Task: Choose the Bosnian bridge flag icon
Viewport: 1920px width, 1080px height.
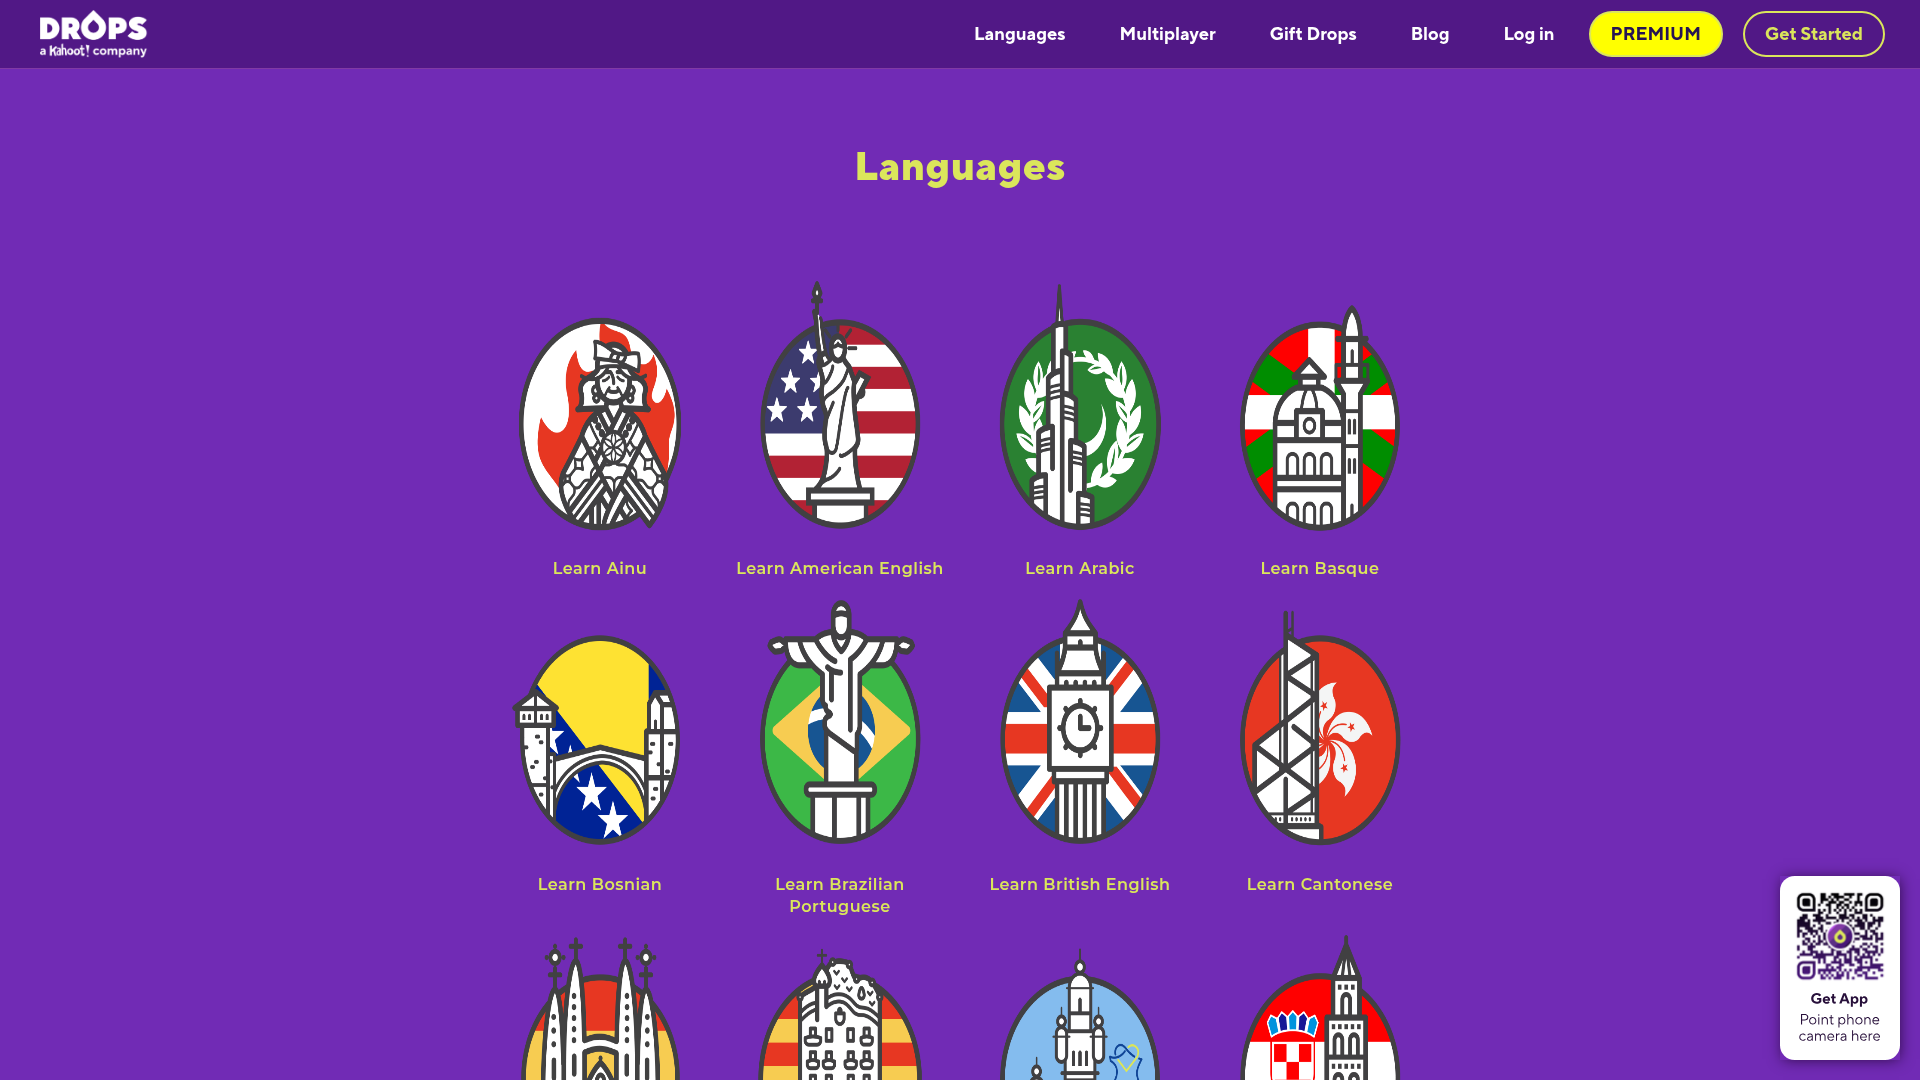Action: tap(598, 740)
